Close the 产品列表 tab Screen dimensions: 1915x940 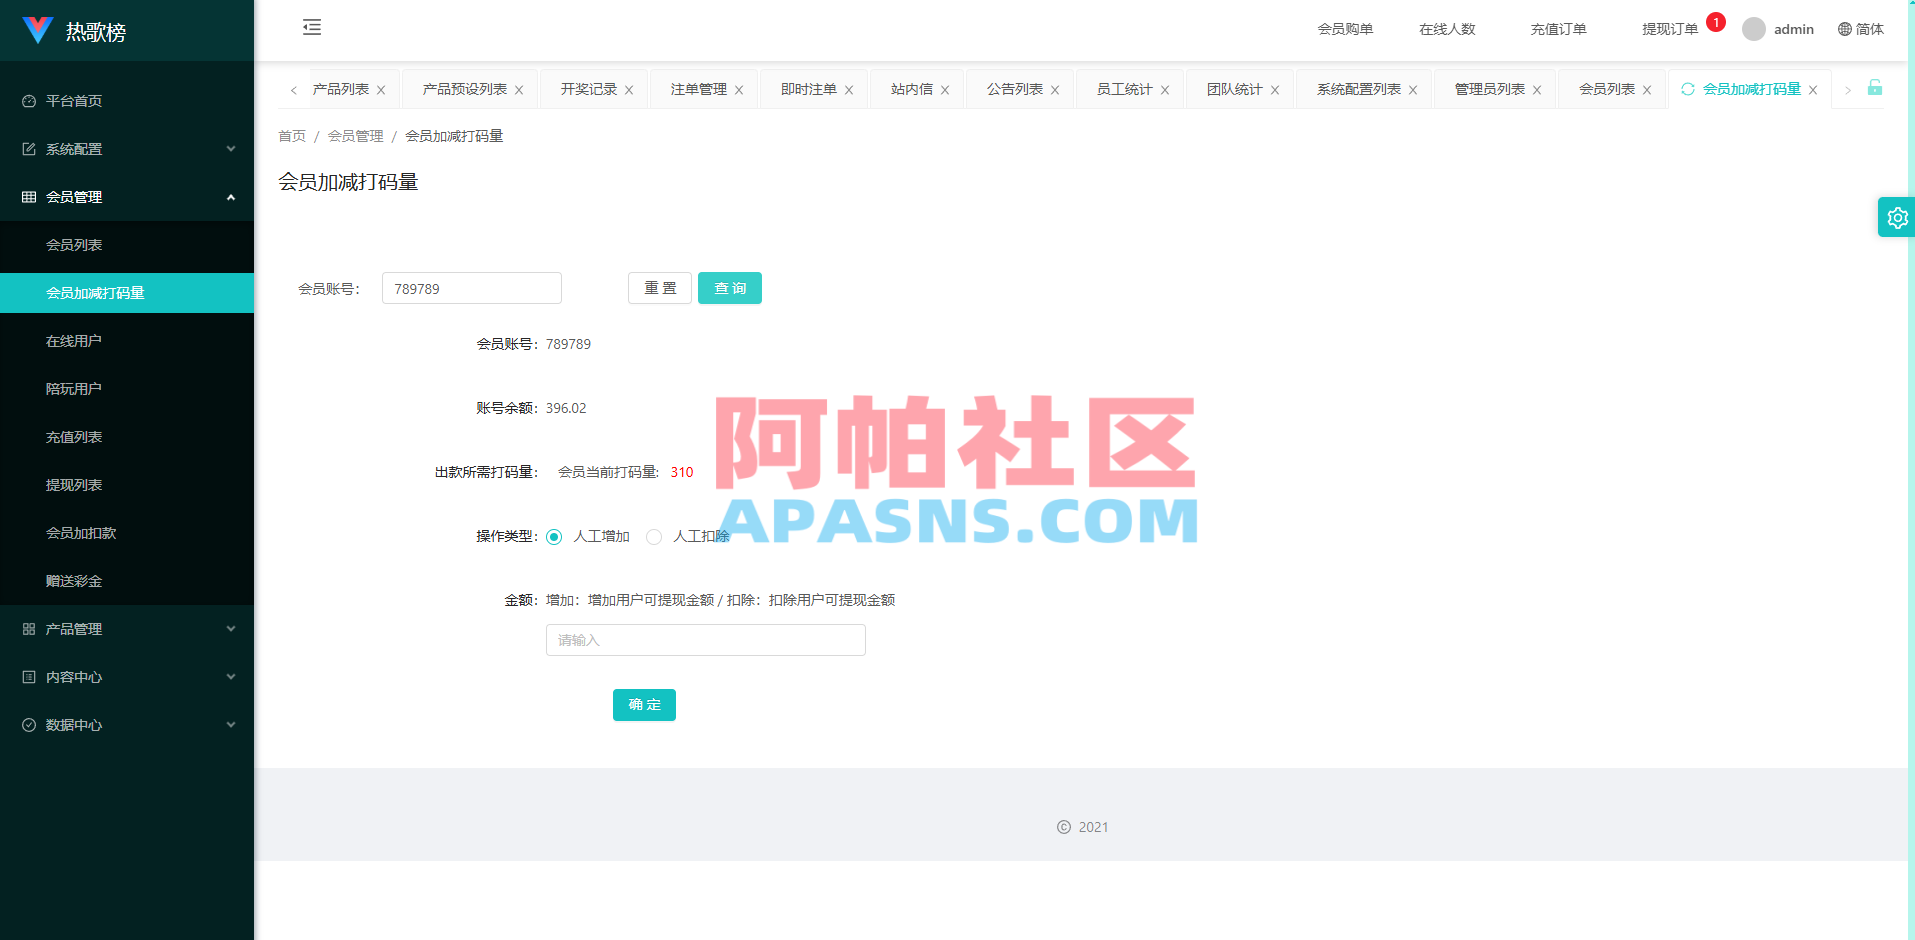tap(381, 90)
